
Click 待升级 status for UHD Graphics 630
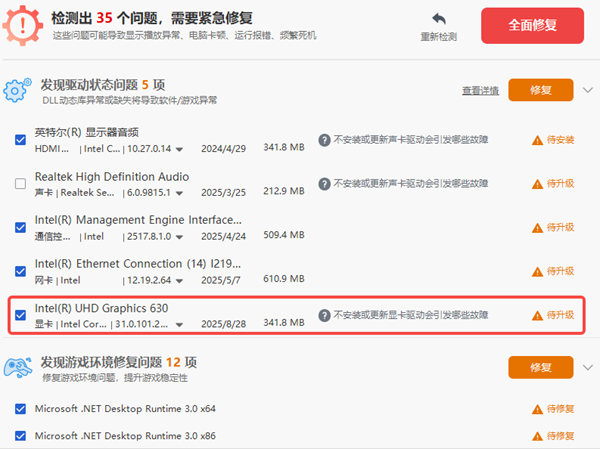559,315
